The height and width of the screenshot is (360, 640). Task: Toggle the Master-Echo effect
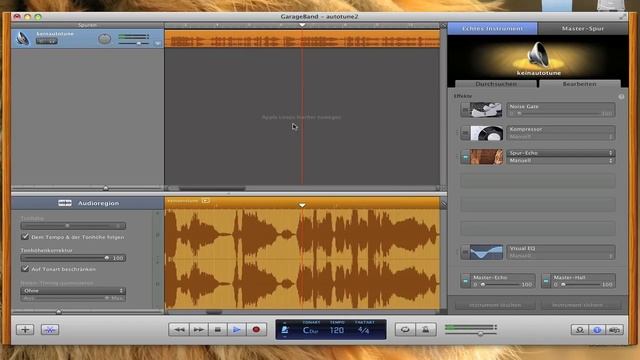click(x=465, y=281)
